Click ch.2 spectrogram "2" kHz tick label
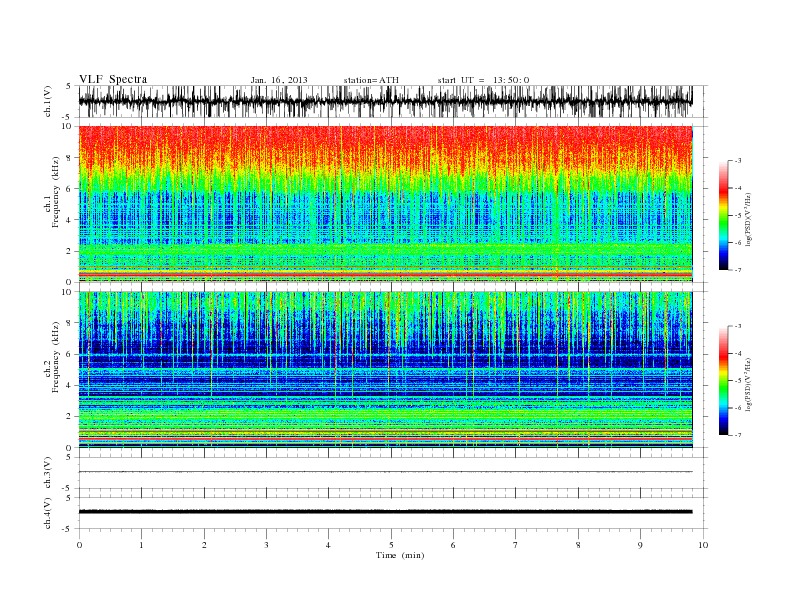 coord(70,417)
